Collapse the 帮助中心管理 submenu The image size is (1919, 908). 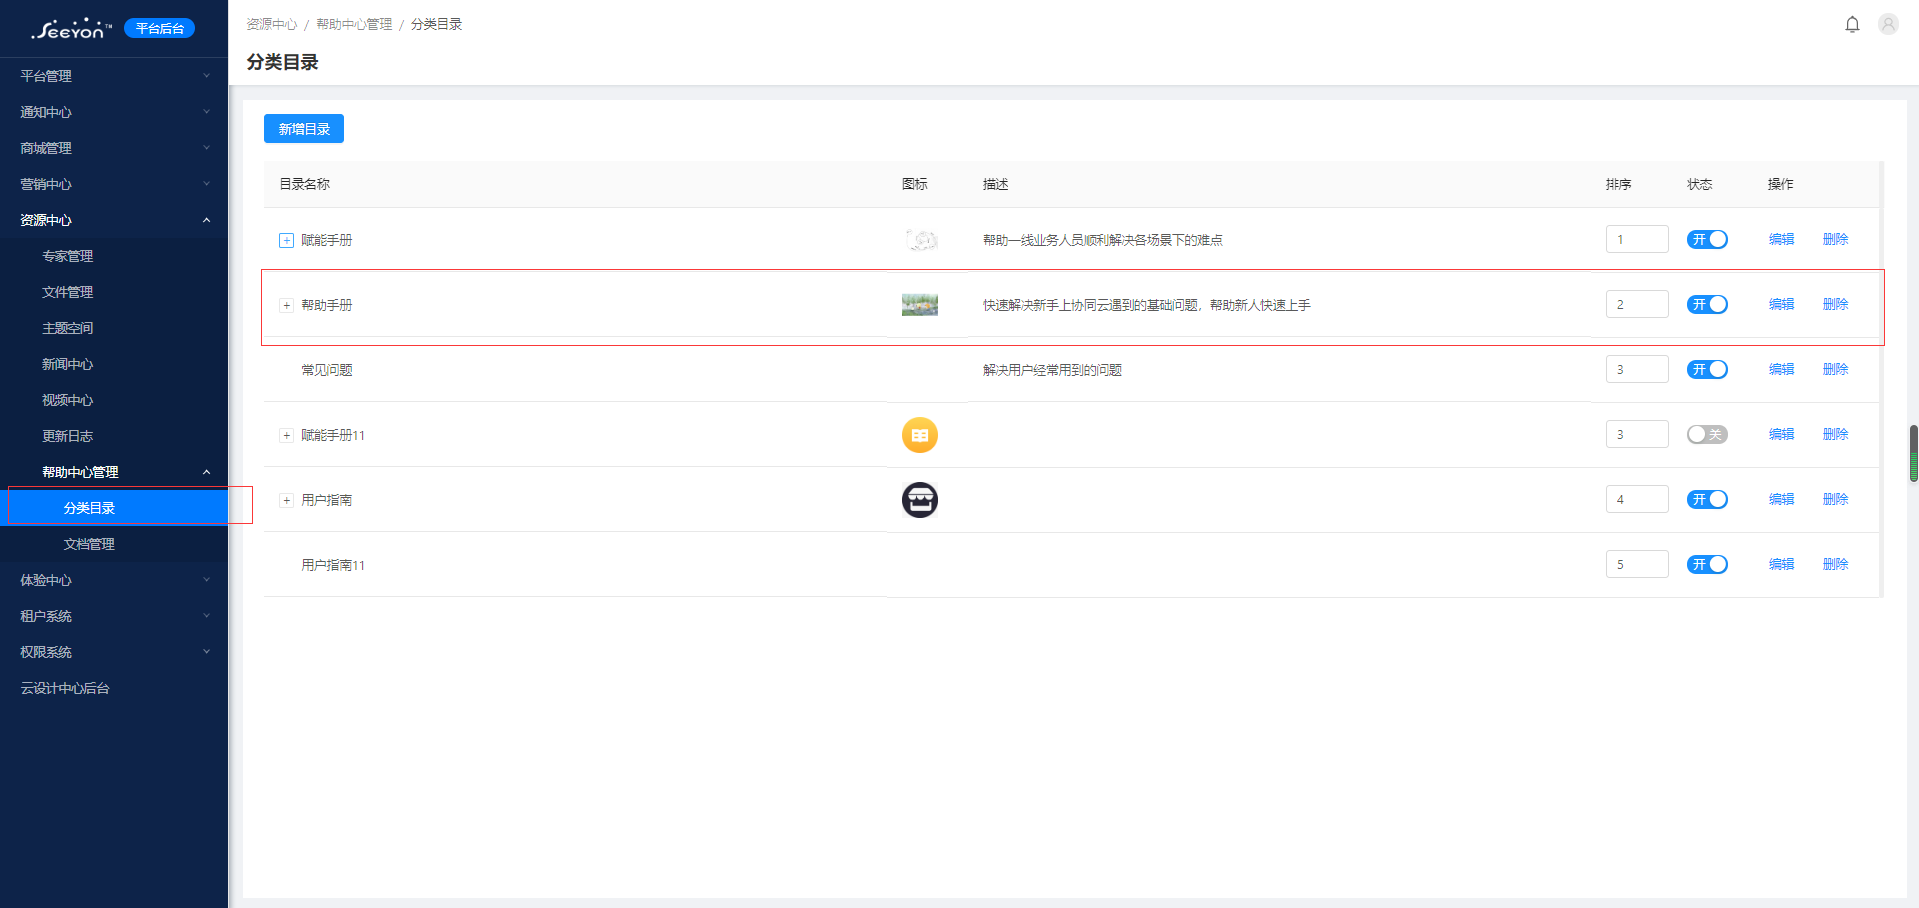114,472
